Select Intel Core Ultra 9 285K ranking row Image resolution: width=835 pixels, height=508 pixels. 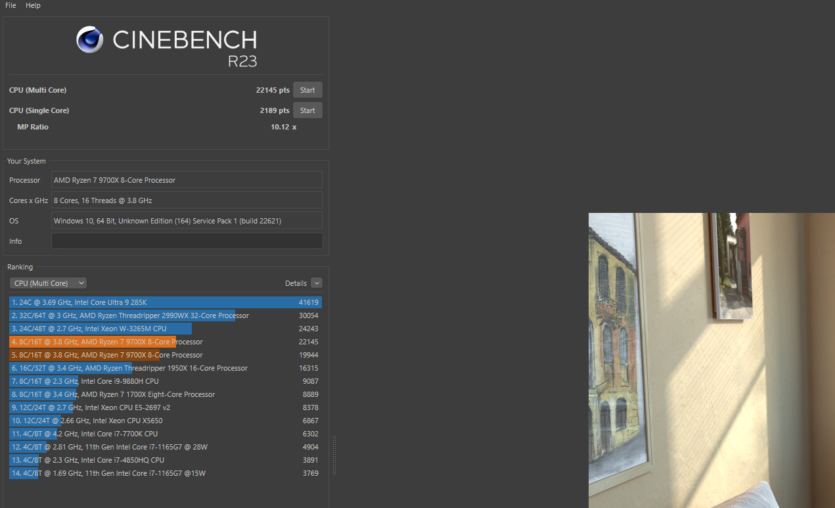click(x=165, y=302)
